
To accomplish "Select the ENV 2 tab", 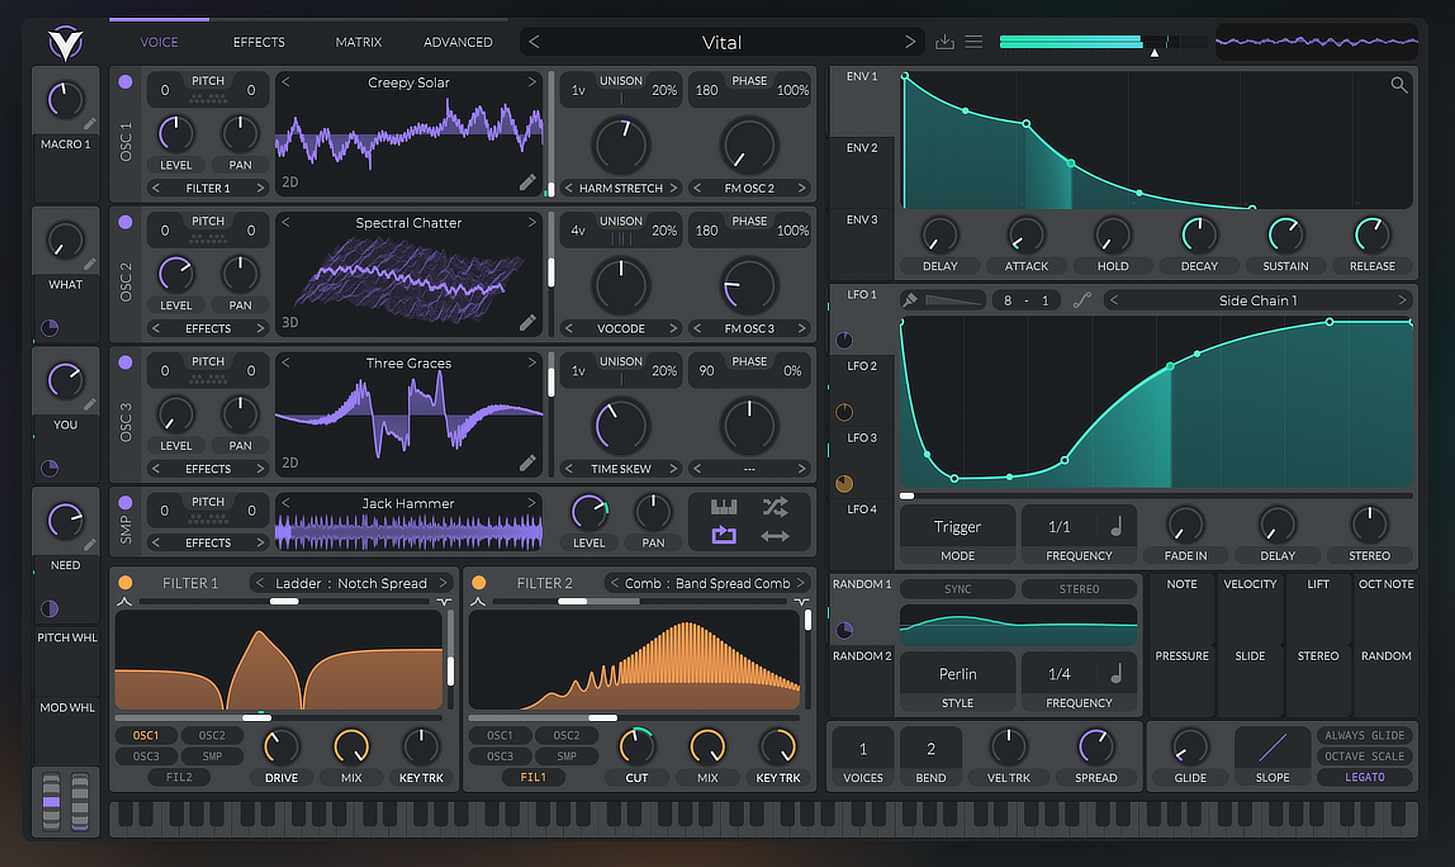I will [x=862, y=148].
